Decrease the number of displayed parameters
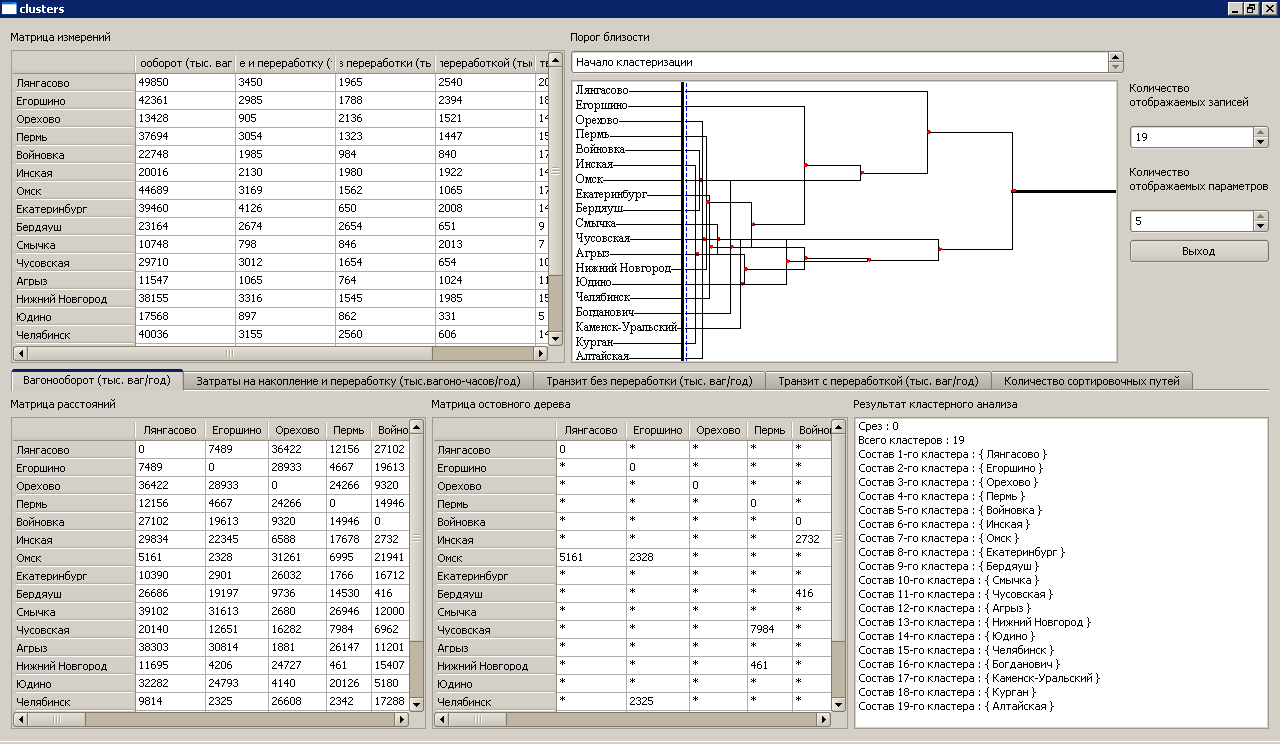Screen dimensions: 1280x744 coord(1260,225)
